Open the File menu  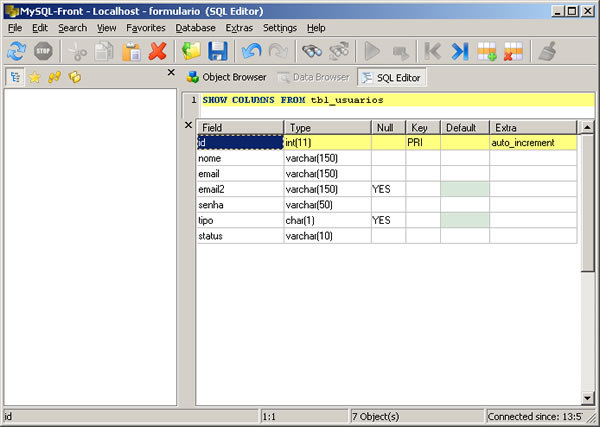pos(15,28)
